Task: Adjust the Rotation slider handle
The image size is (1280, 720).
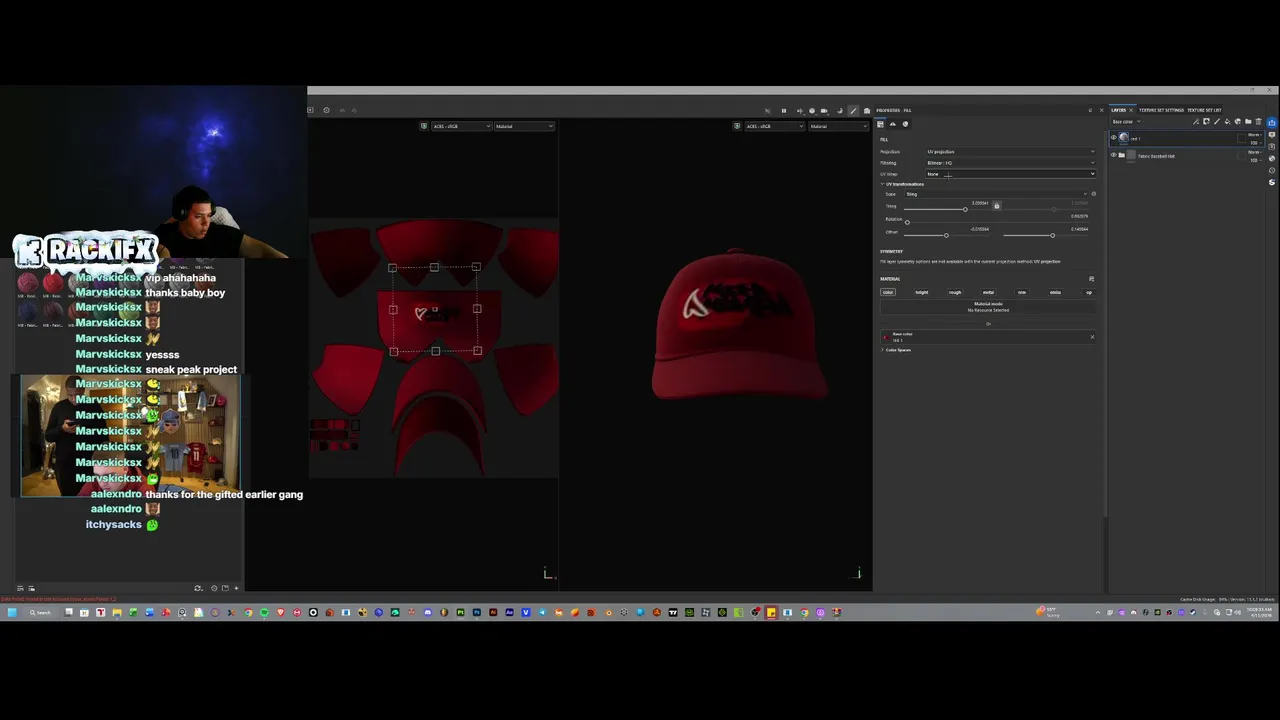Action: point(907,222)
